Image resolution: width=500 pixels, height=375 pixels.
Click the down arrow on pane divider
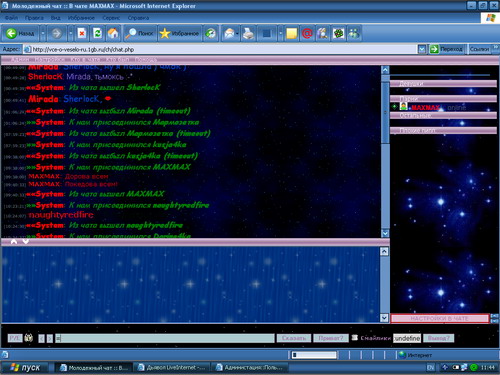pyautogui.click(x=26, y=241)
